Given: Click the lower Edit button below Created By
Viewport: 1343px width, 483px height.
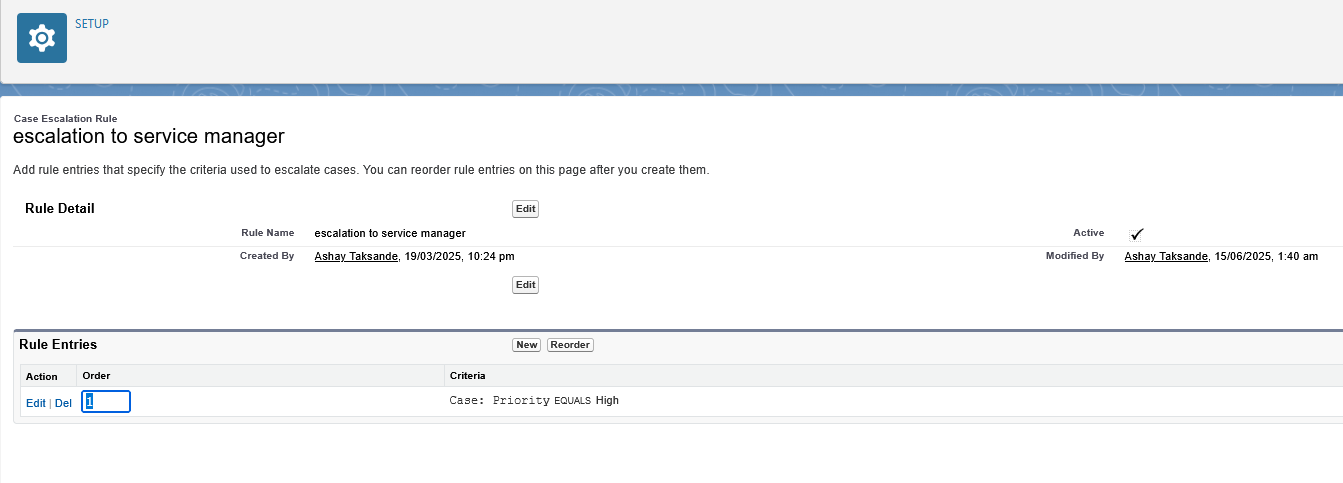Looking at the screenshot, I should pos(525,285).
